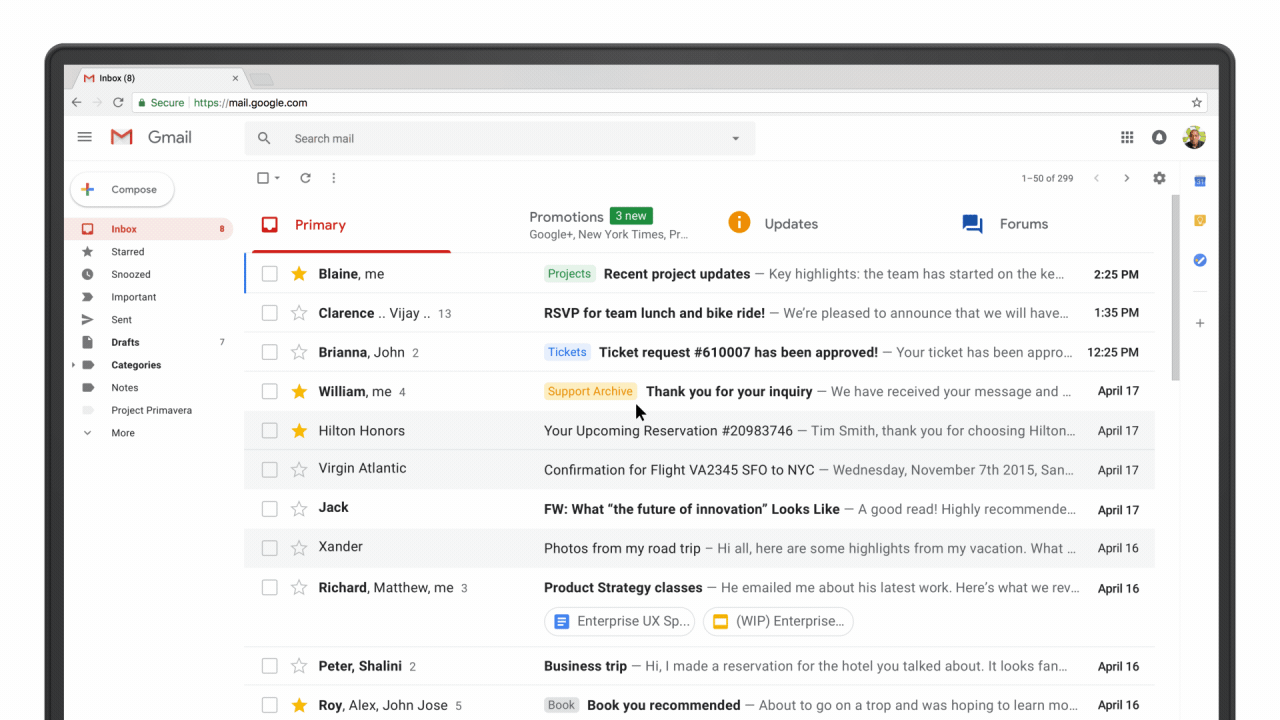The width and height of the screenshot is (1280, 720).
Task: Click the Enterprise UX Sp... attachment chip
Action: tap(619, 621)
